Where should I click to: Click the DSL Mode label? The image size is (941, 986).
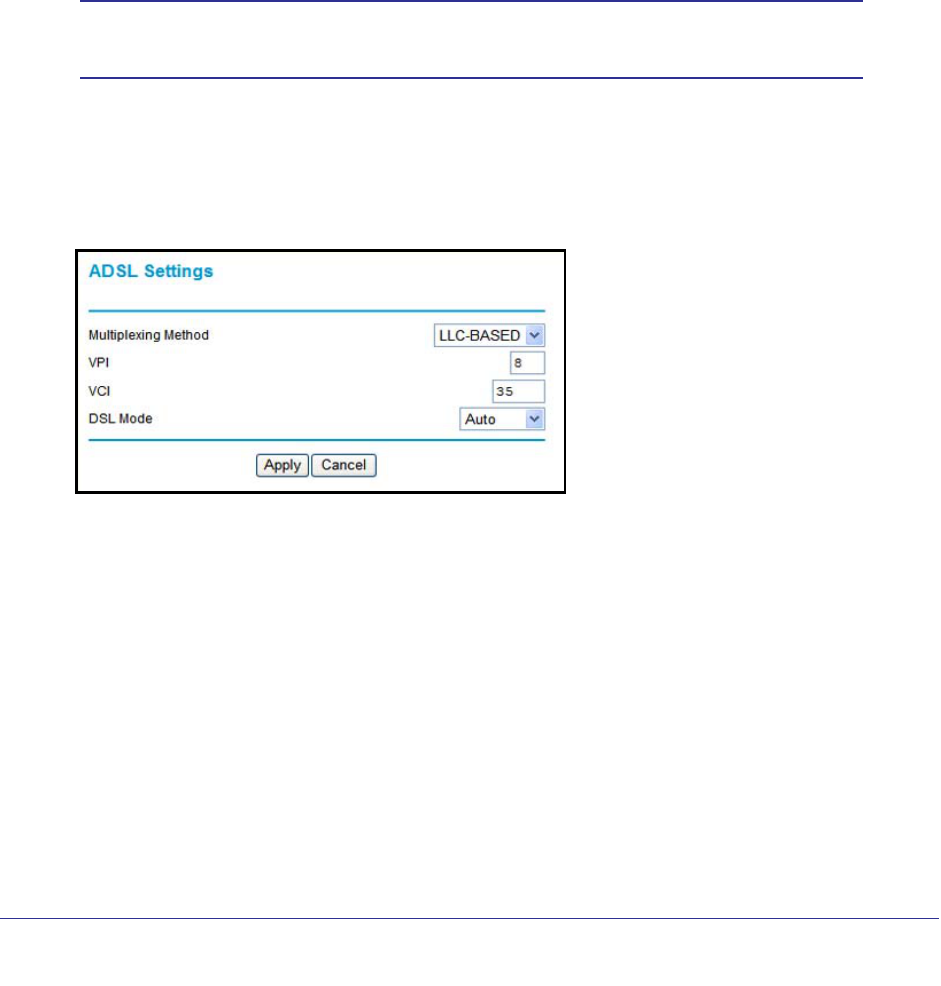(121, 419)
